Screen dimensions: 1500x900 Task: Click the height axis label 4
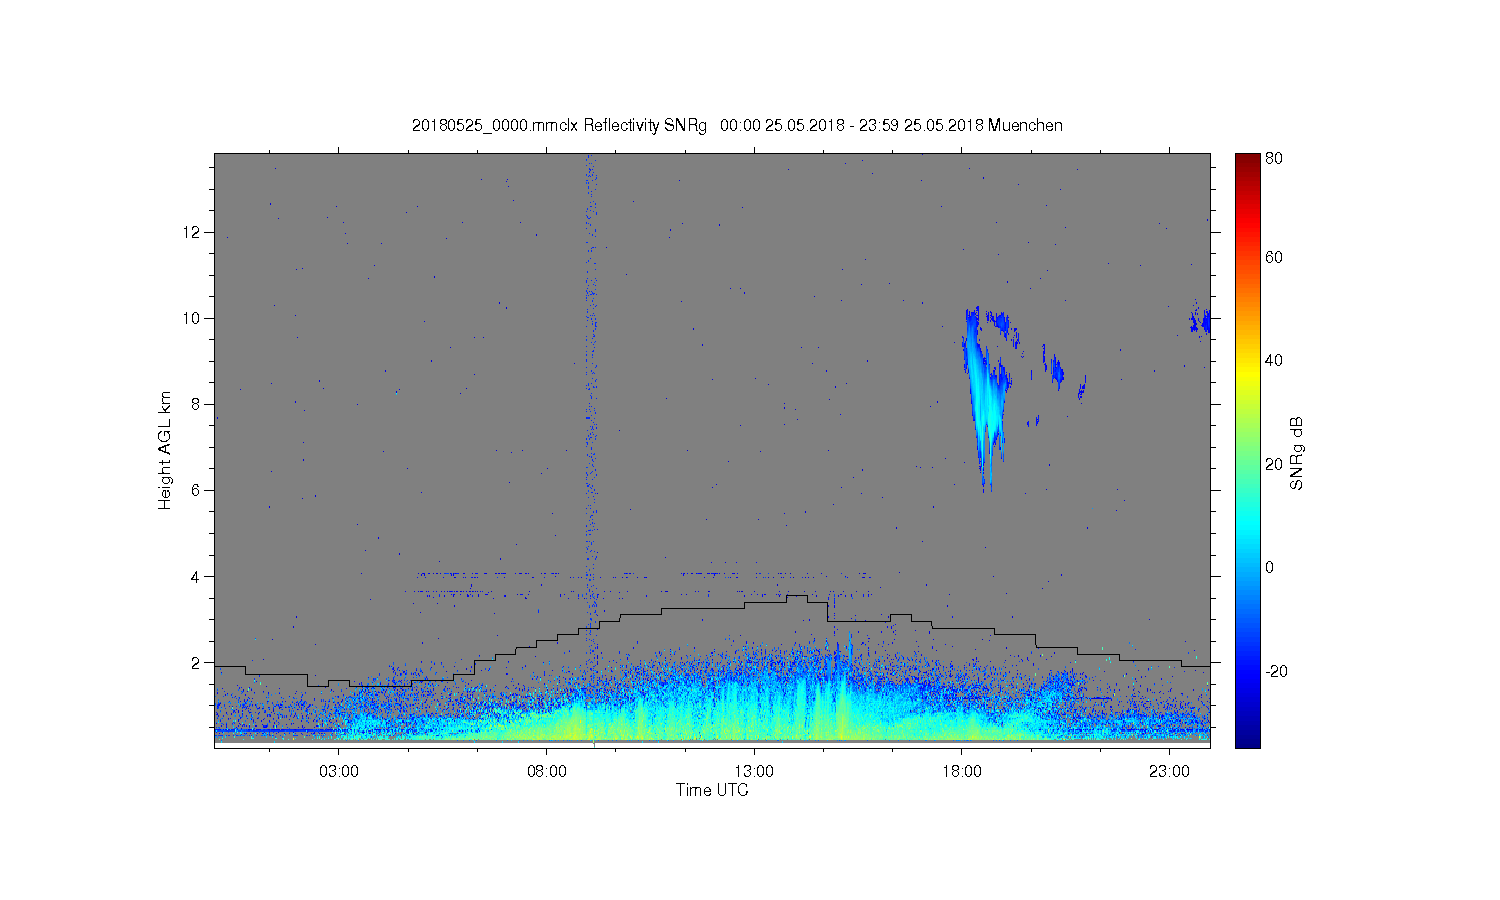196,576
